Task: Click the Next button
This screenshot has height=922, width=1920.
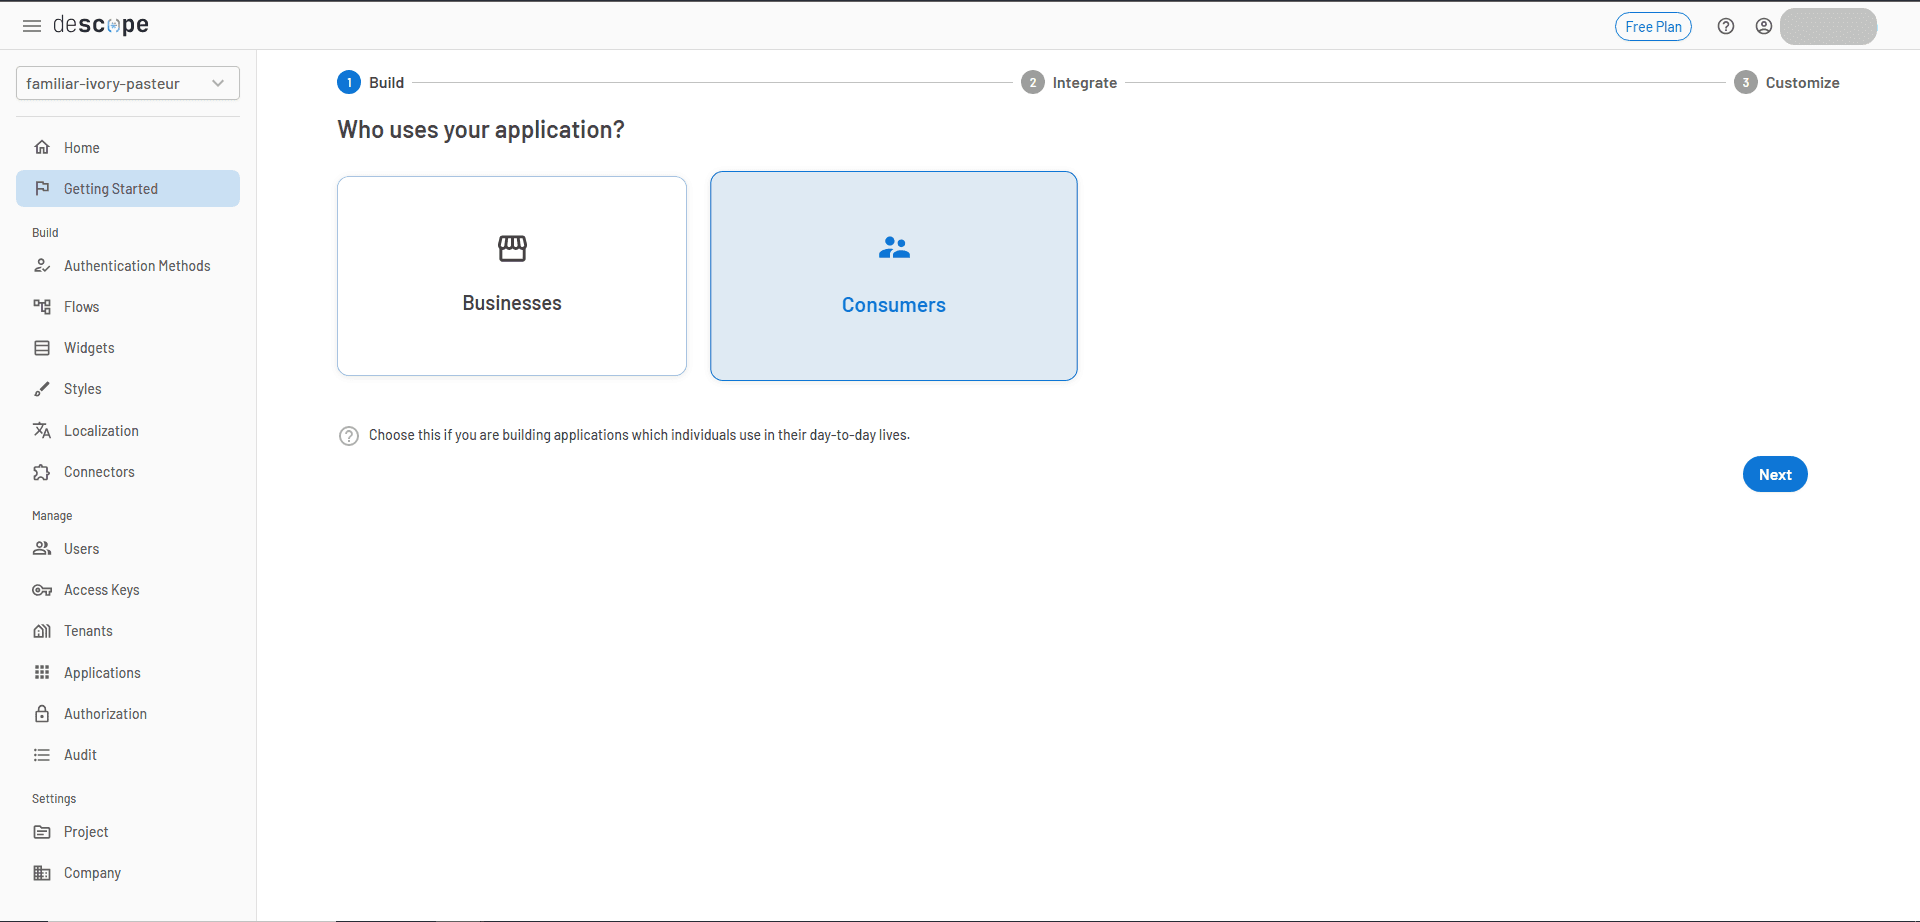Action: [1775, 474]
